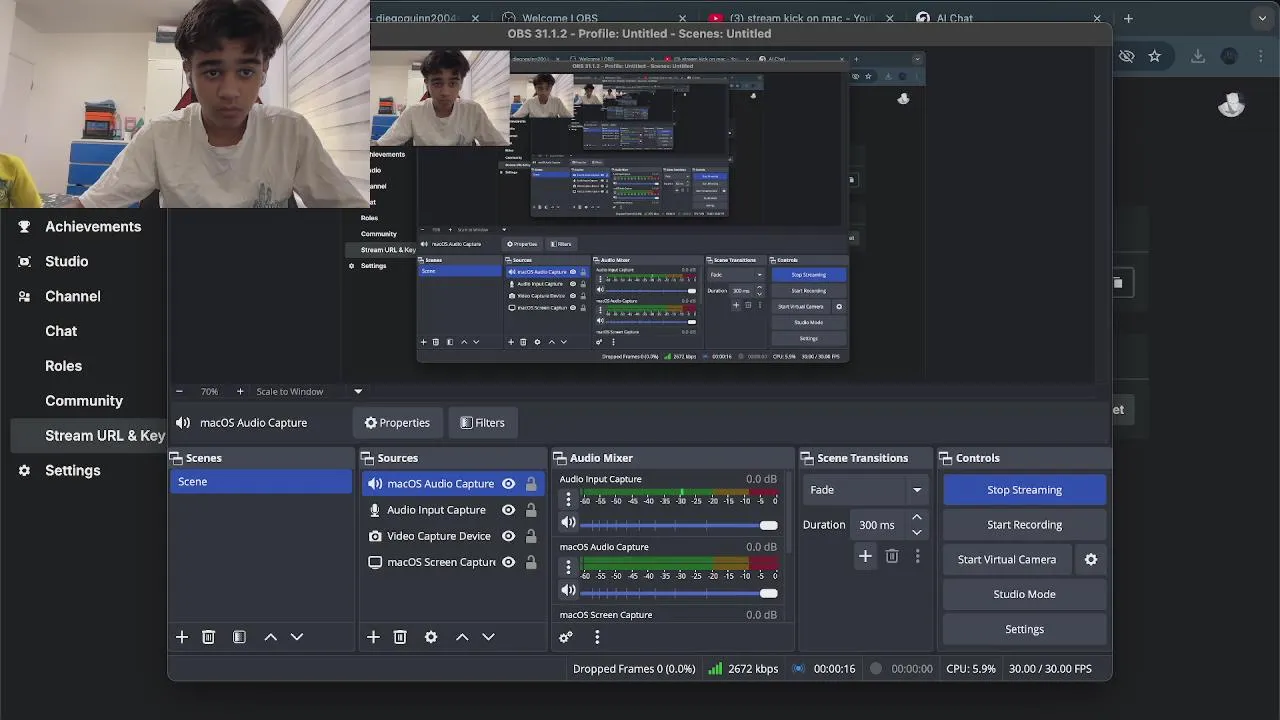The width and height of the screenshot is (1280, 720).
Task: Remove the scene transition via trash icon
Action: [892, 556]
